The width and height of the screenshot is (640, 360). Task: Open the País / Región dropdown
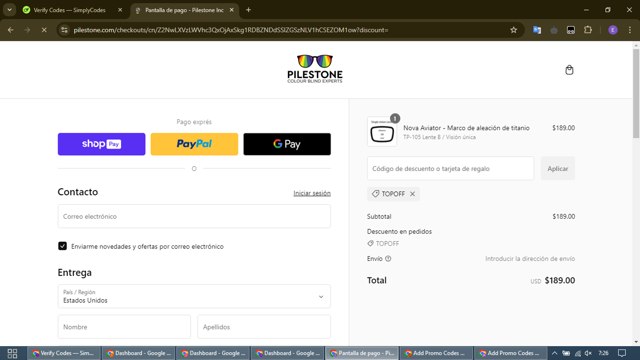point(194,296)
